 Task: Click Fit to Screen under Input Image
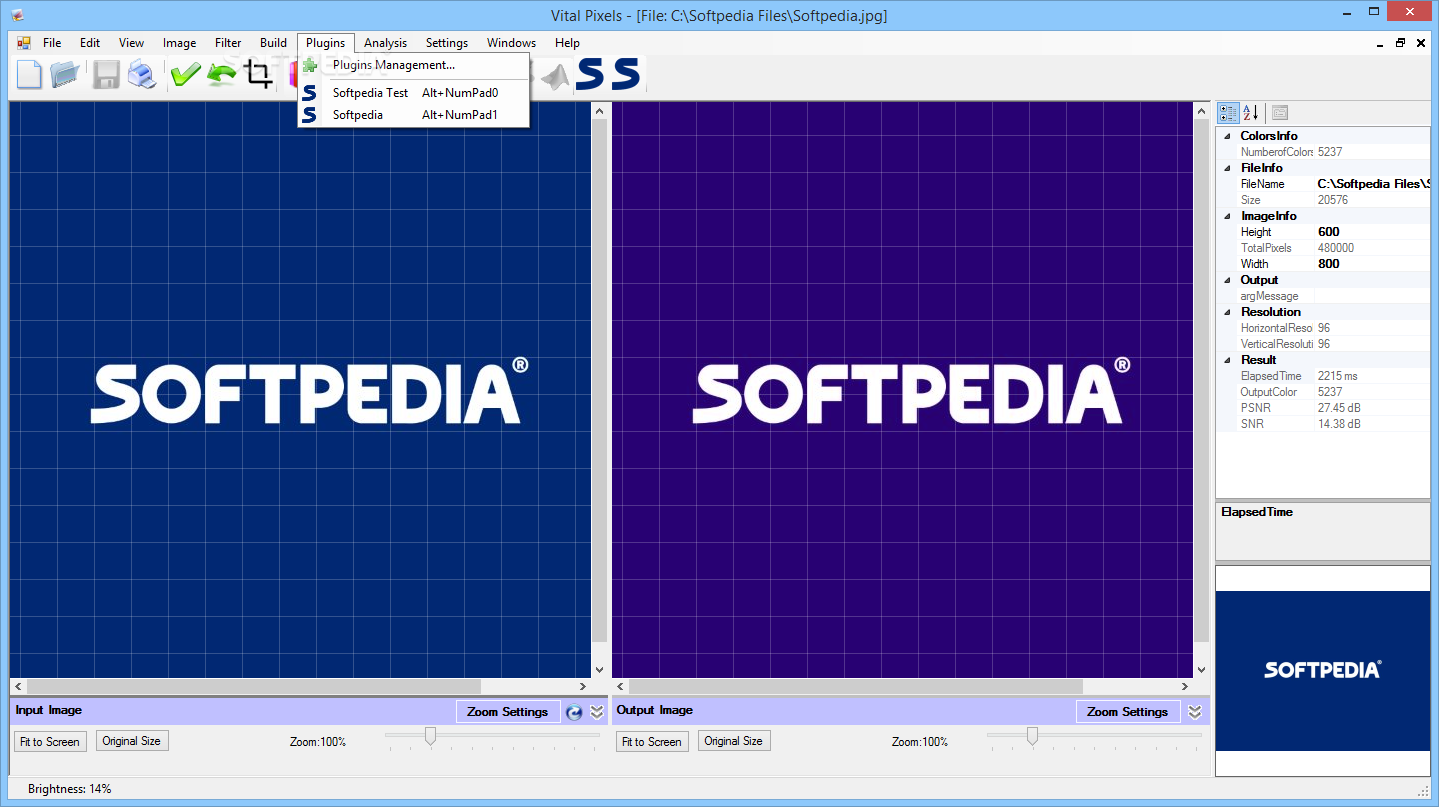point(50,741)
